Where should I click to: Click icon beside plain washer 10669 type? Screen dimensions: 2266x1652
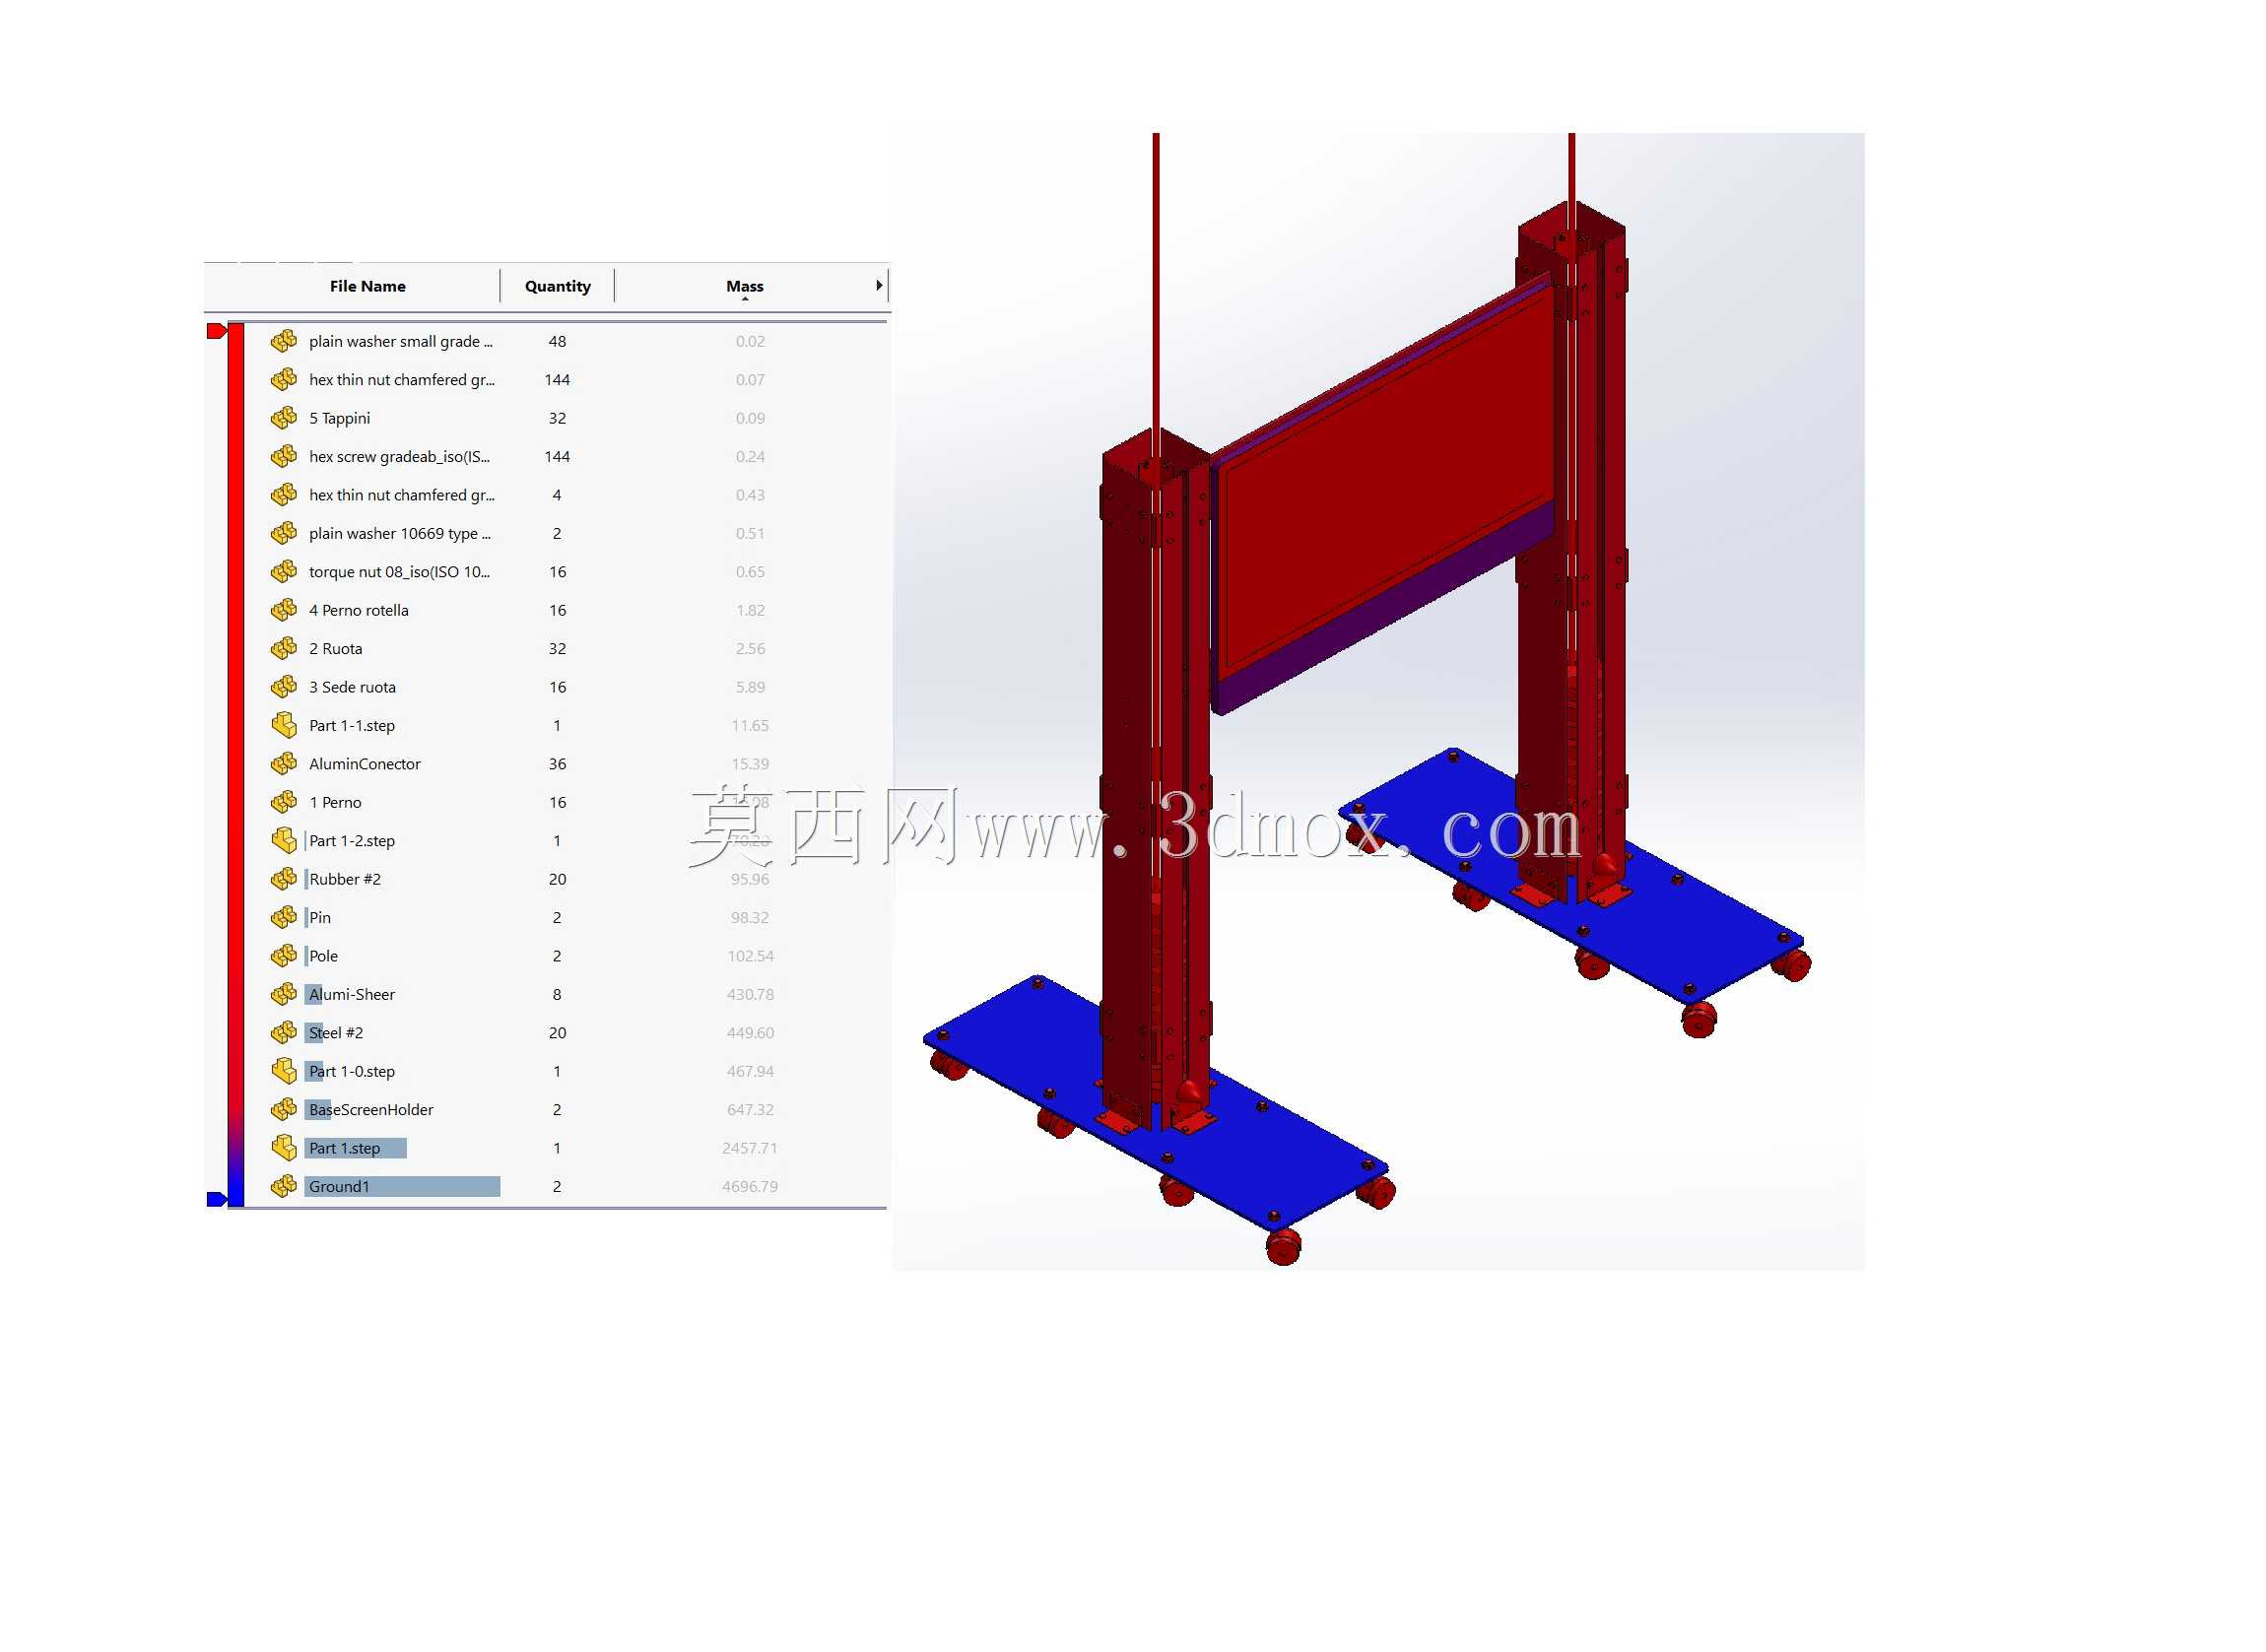coord(284,533)
